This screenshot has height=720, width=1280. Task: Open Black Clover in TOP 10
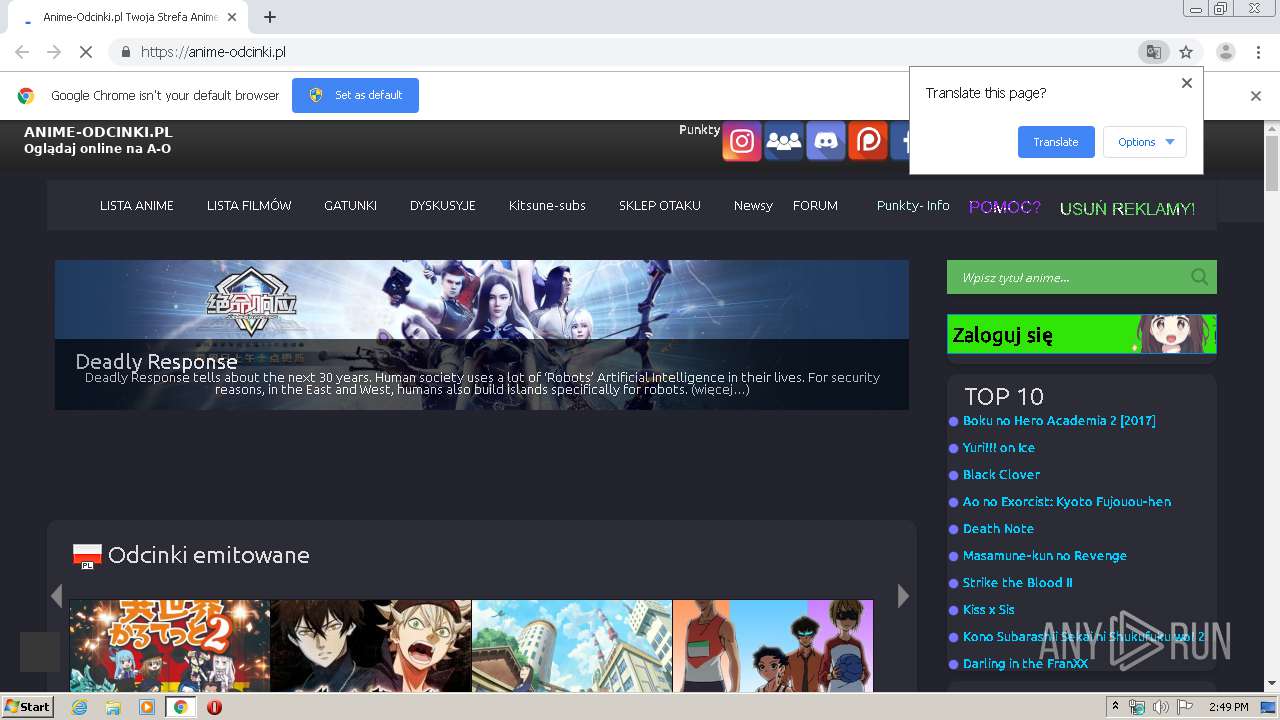(x=1001, y=475)
